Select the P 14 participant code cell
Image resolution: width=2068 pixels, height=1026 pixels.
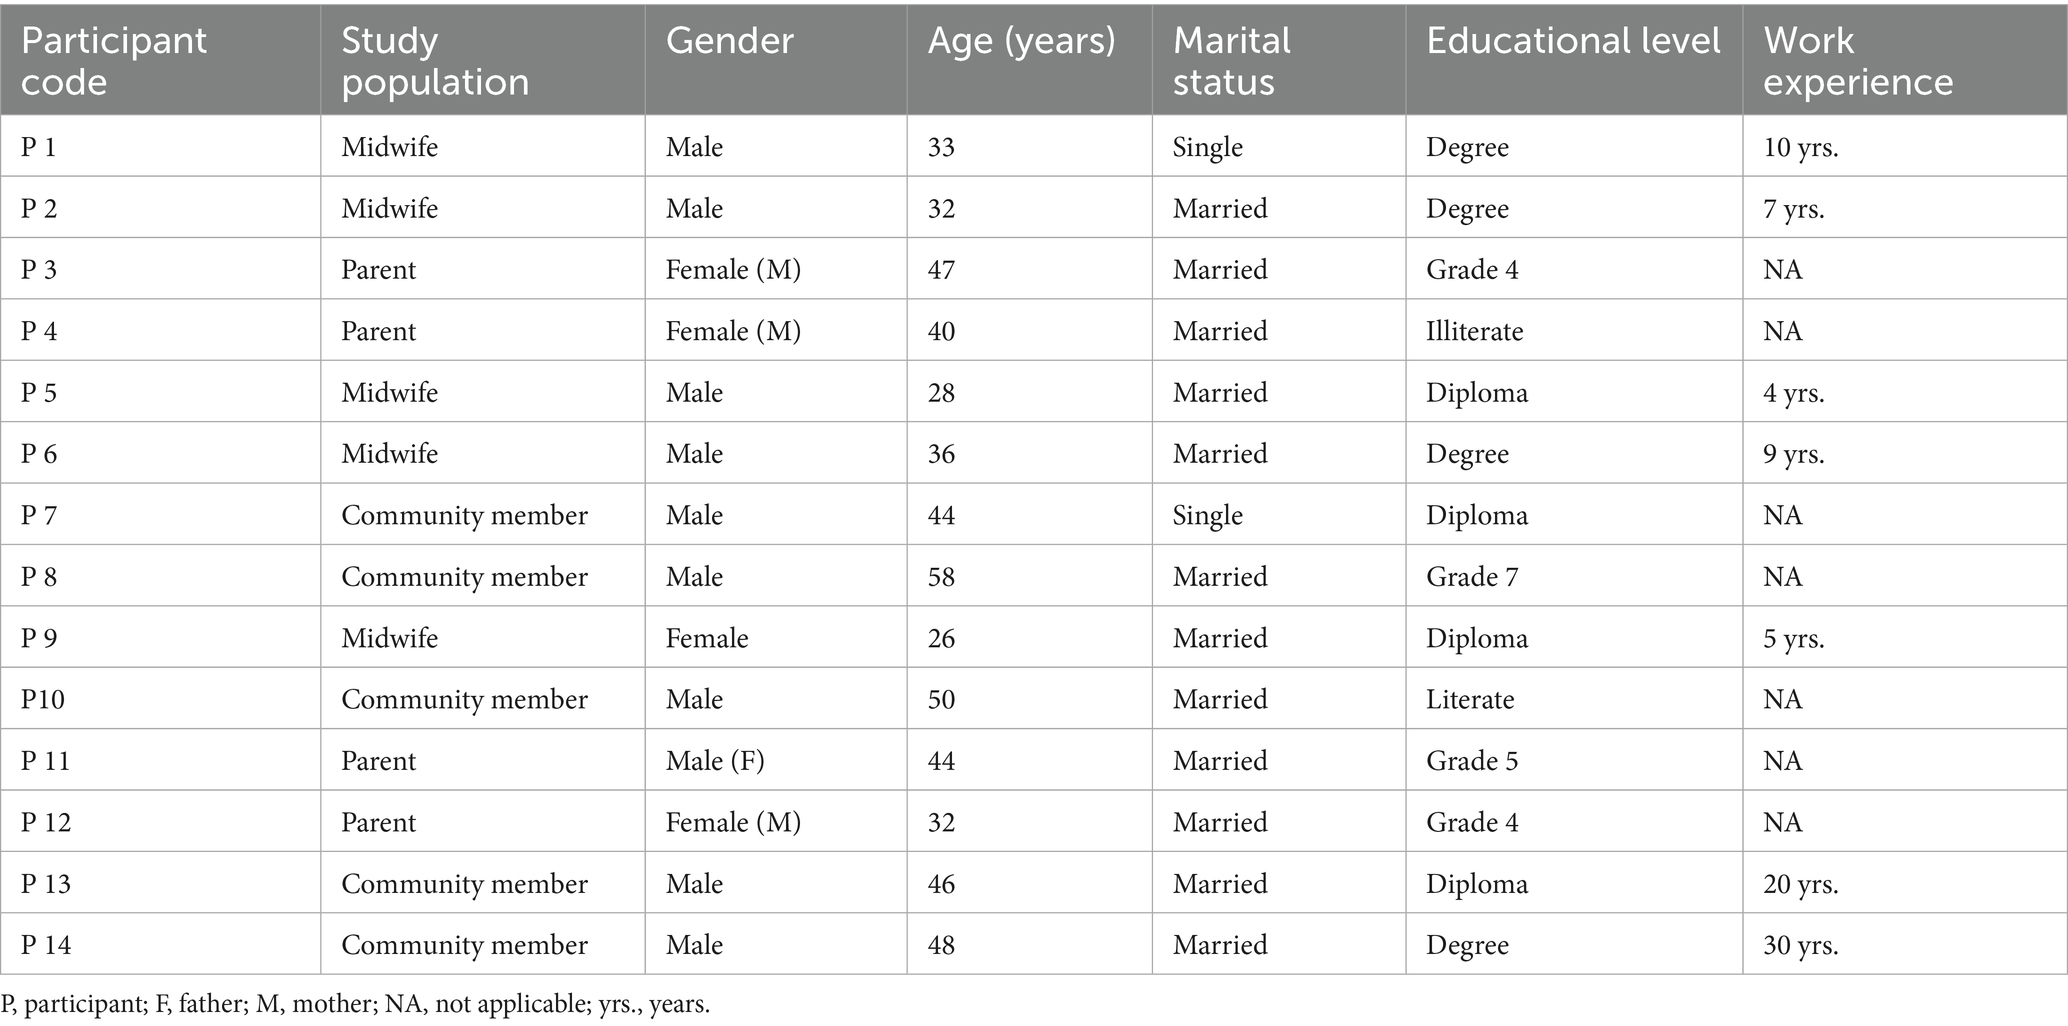[160, 944]
